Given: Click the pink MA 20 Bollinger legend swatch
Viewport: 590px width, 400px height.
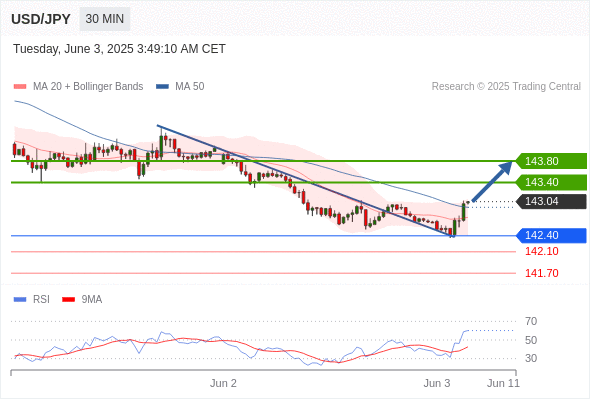Looking at the screenshot, I should pyautogui.click(x=20, y=87).
